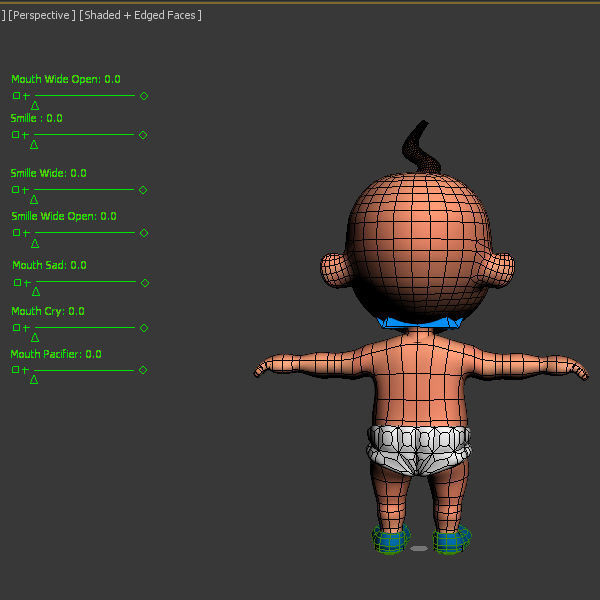Viewport: 600px width, 600px height.
Task: Click the plus toggle of Mouth Wide Open slider
Action: [26, 96]
